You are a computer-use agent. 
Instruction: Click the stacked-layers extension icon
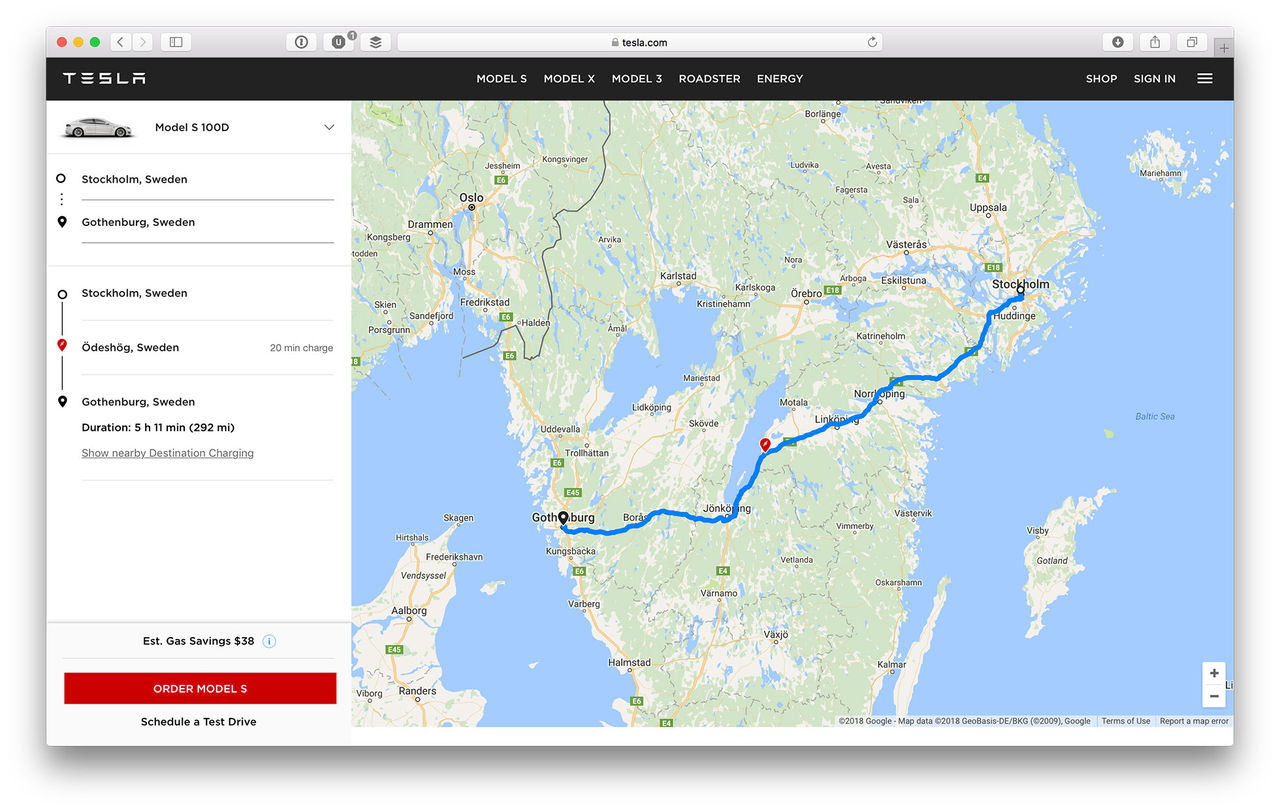coord(375,42)
